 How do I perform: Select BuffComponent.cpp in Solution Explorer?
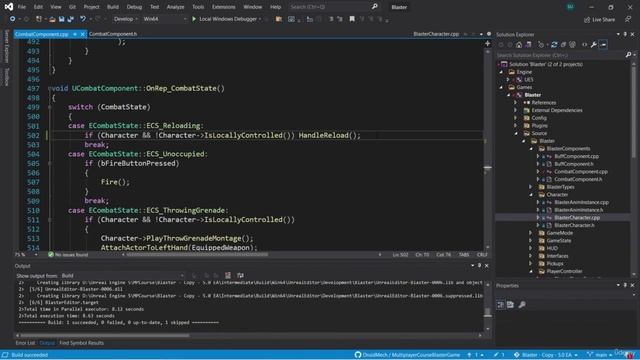pos(576,156)
